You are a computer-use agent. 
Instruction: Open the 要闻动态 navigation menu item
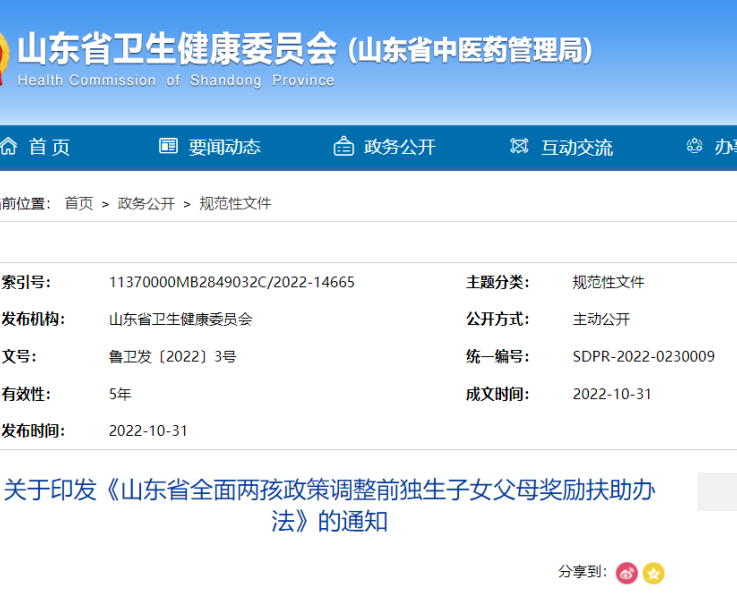pos(225,147)
